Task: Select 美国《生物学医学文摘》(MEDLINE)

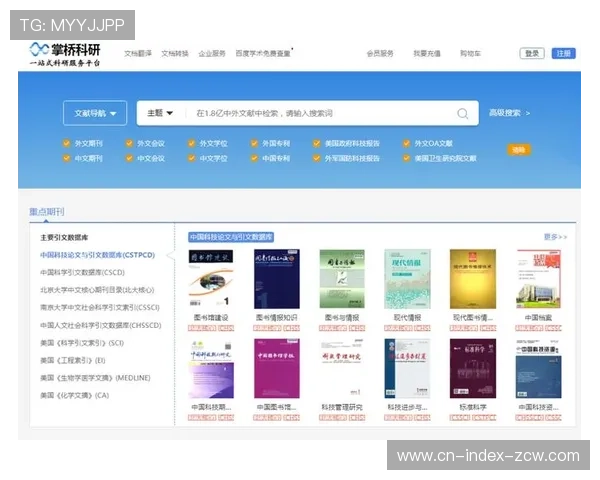Action: coord(95,378)
